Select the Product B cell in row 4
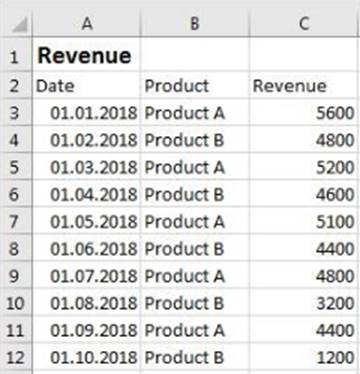The width and height of the screenshot is (360, 374). [195, 140]
